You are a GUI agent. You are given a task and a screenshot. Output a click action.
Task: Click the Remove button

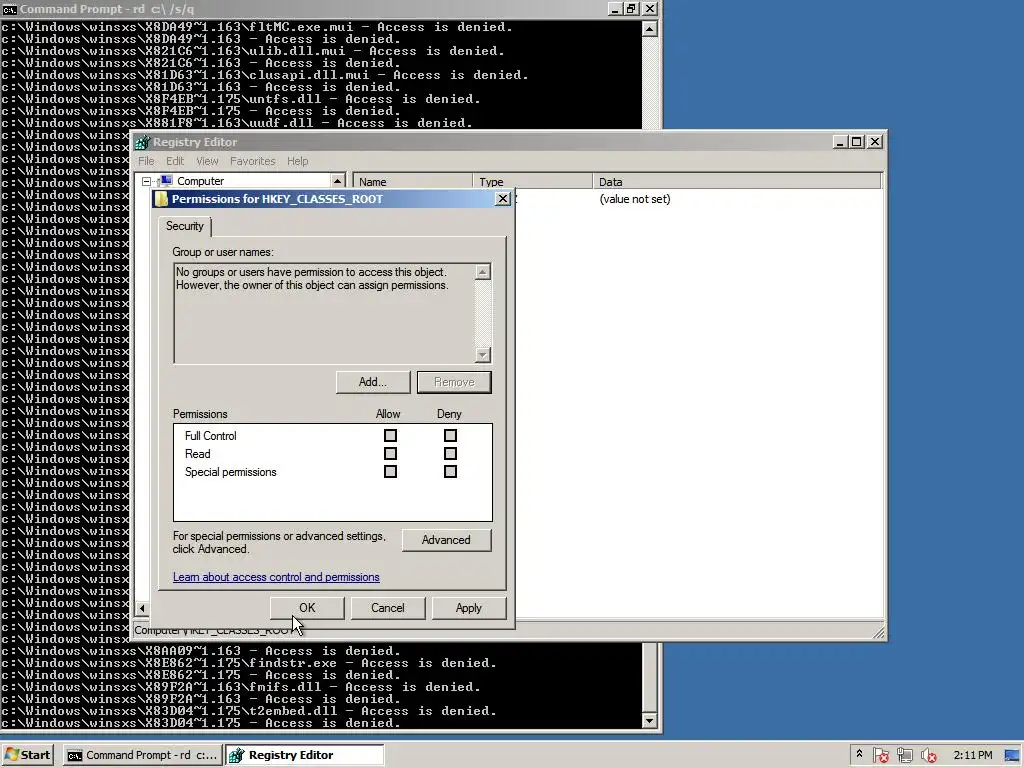tap(454, 382)
